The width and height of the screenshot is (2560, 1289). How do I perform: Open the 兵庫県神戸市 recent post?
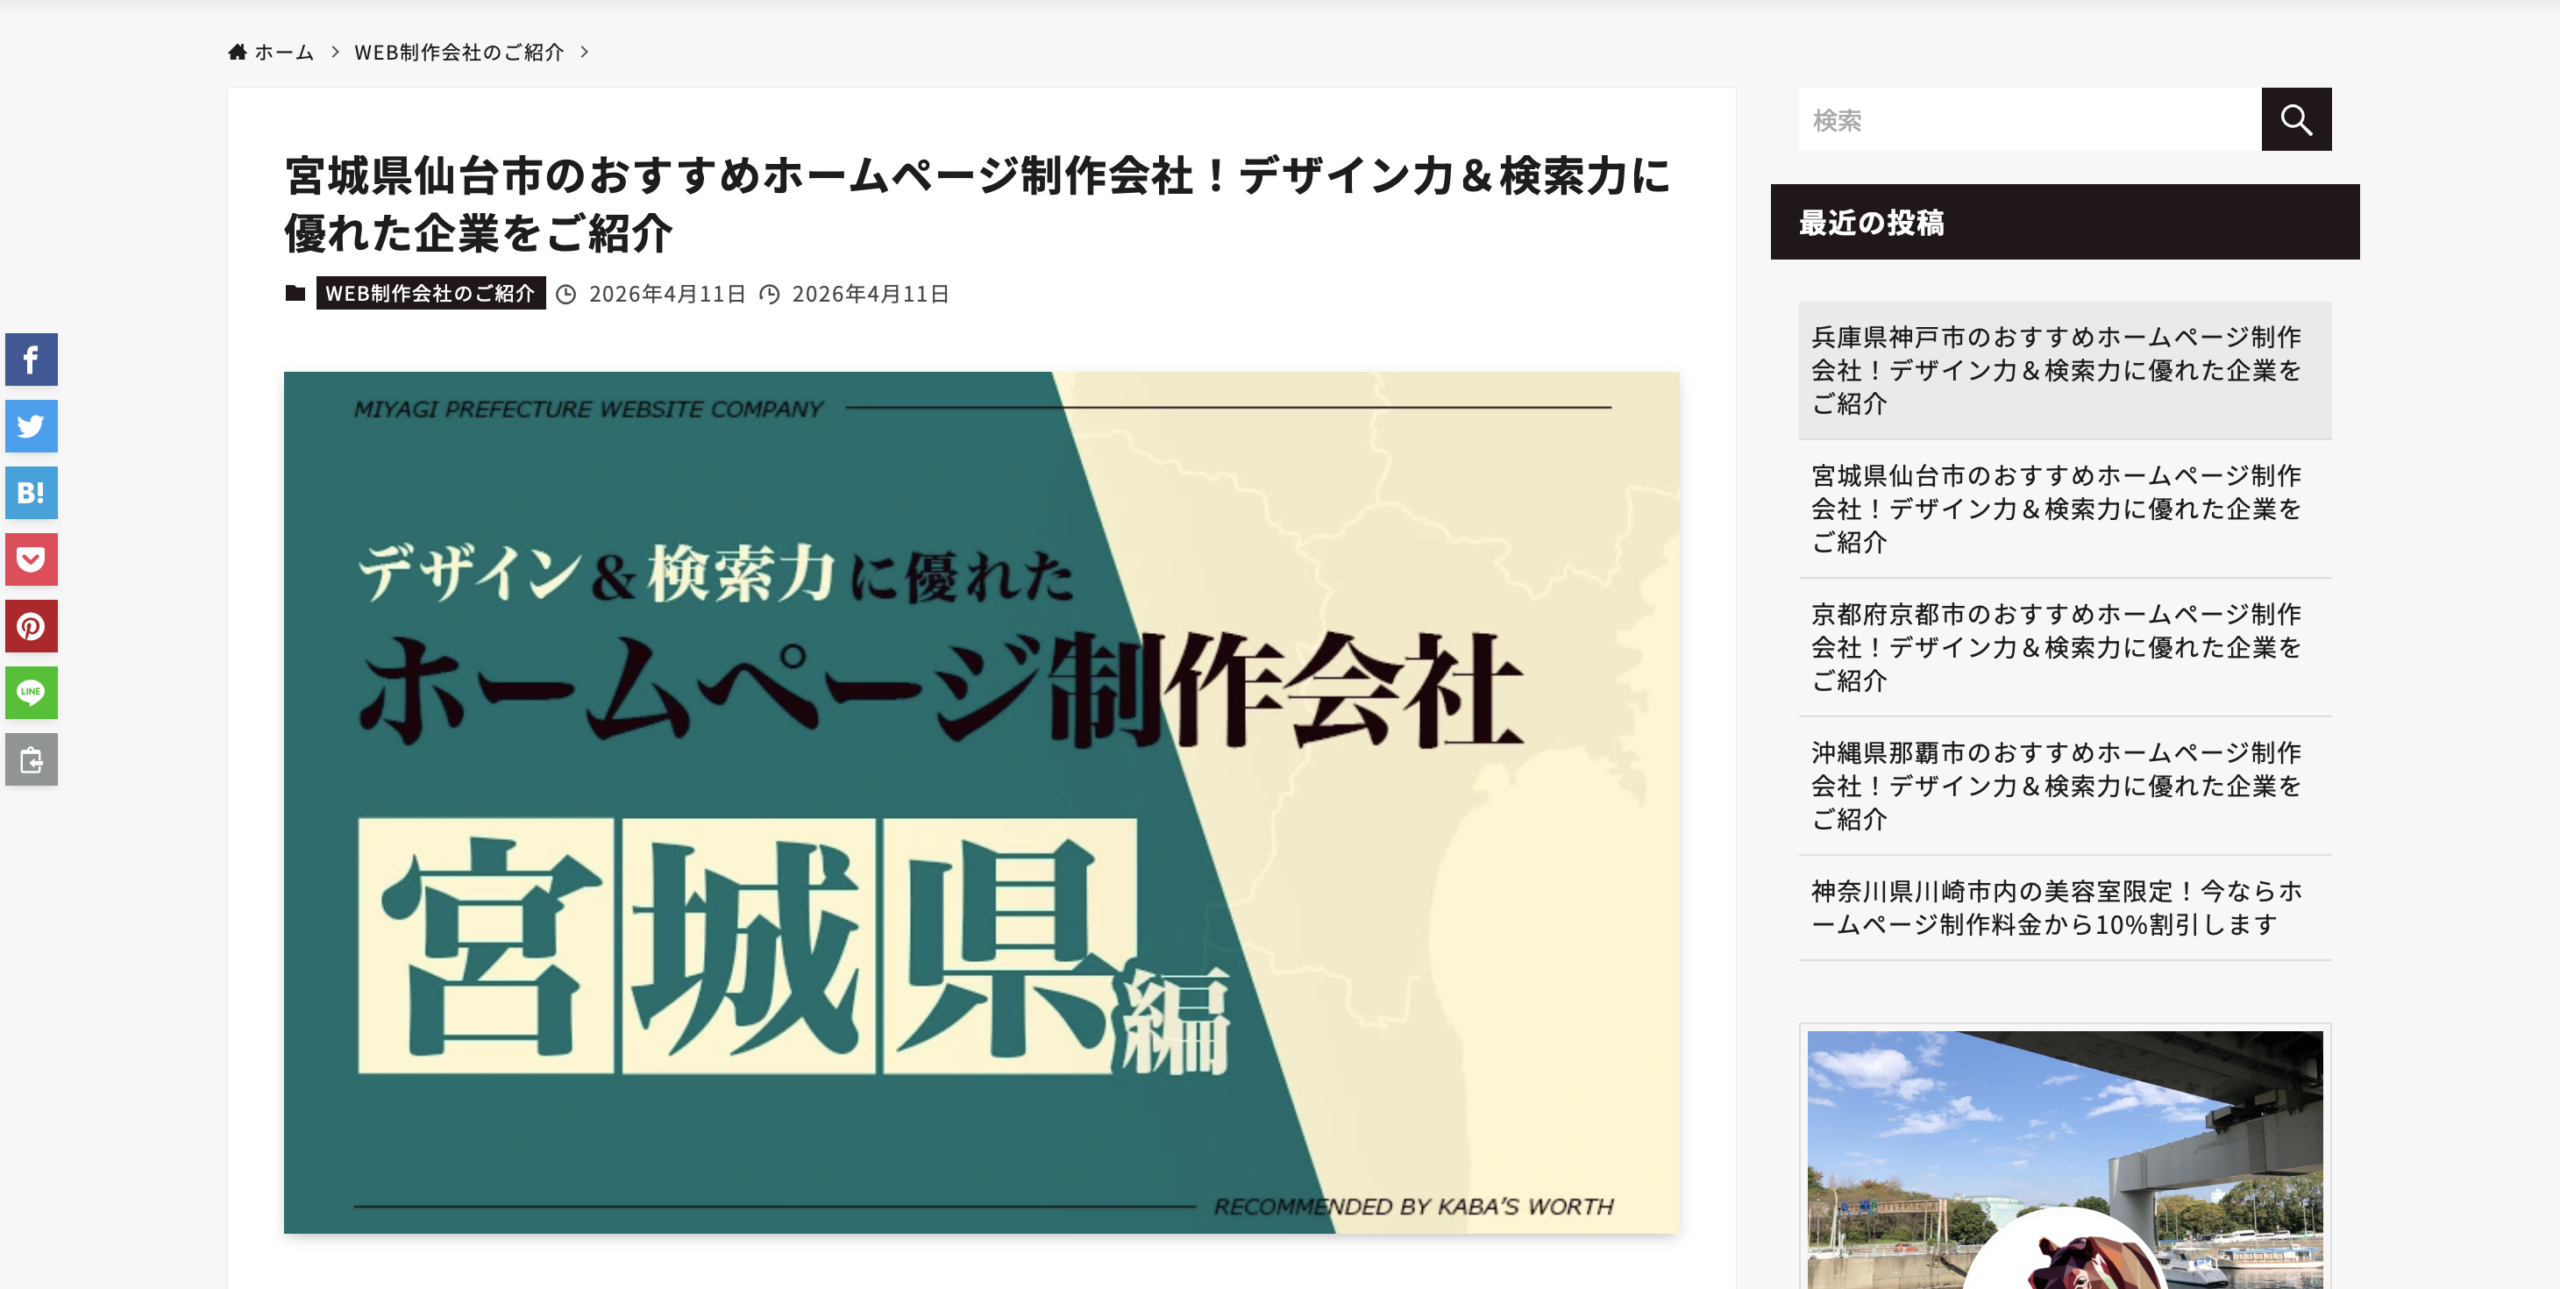(x=2056, y=370)
